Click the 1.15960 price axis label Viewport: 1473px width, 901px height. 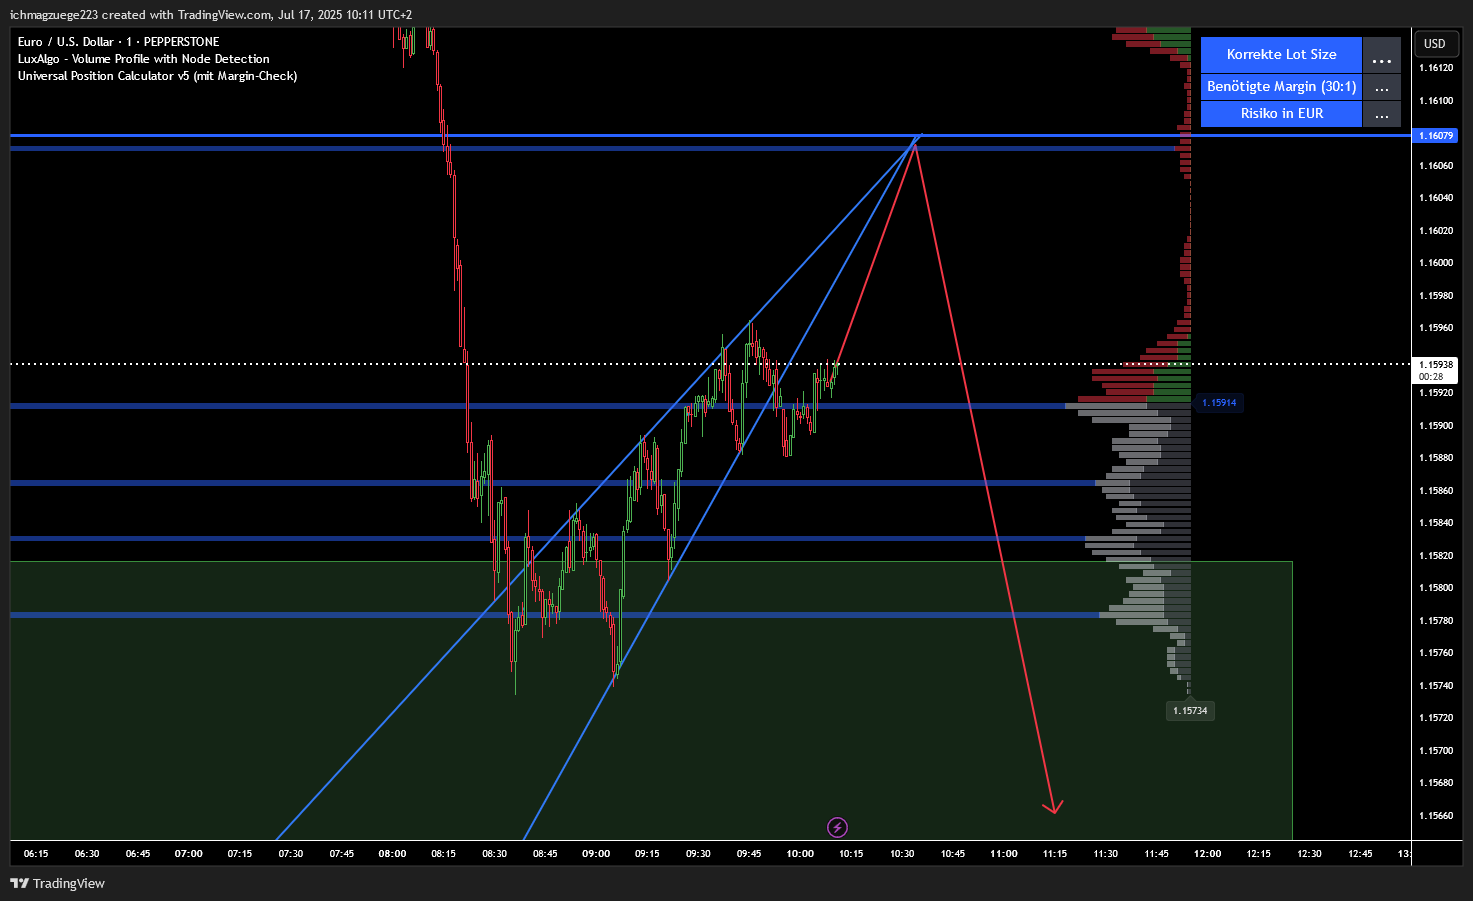coord(1435,328)
